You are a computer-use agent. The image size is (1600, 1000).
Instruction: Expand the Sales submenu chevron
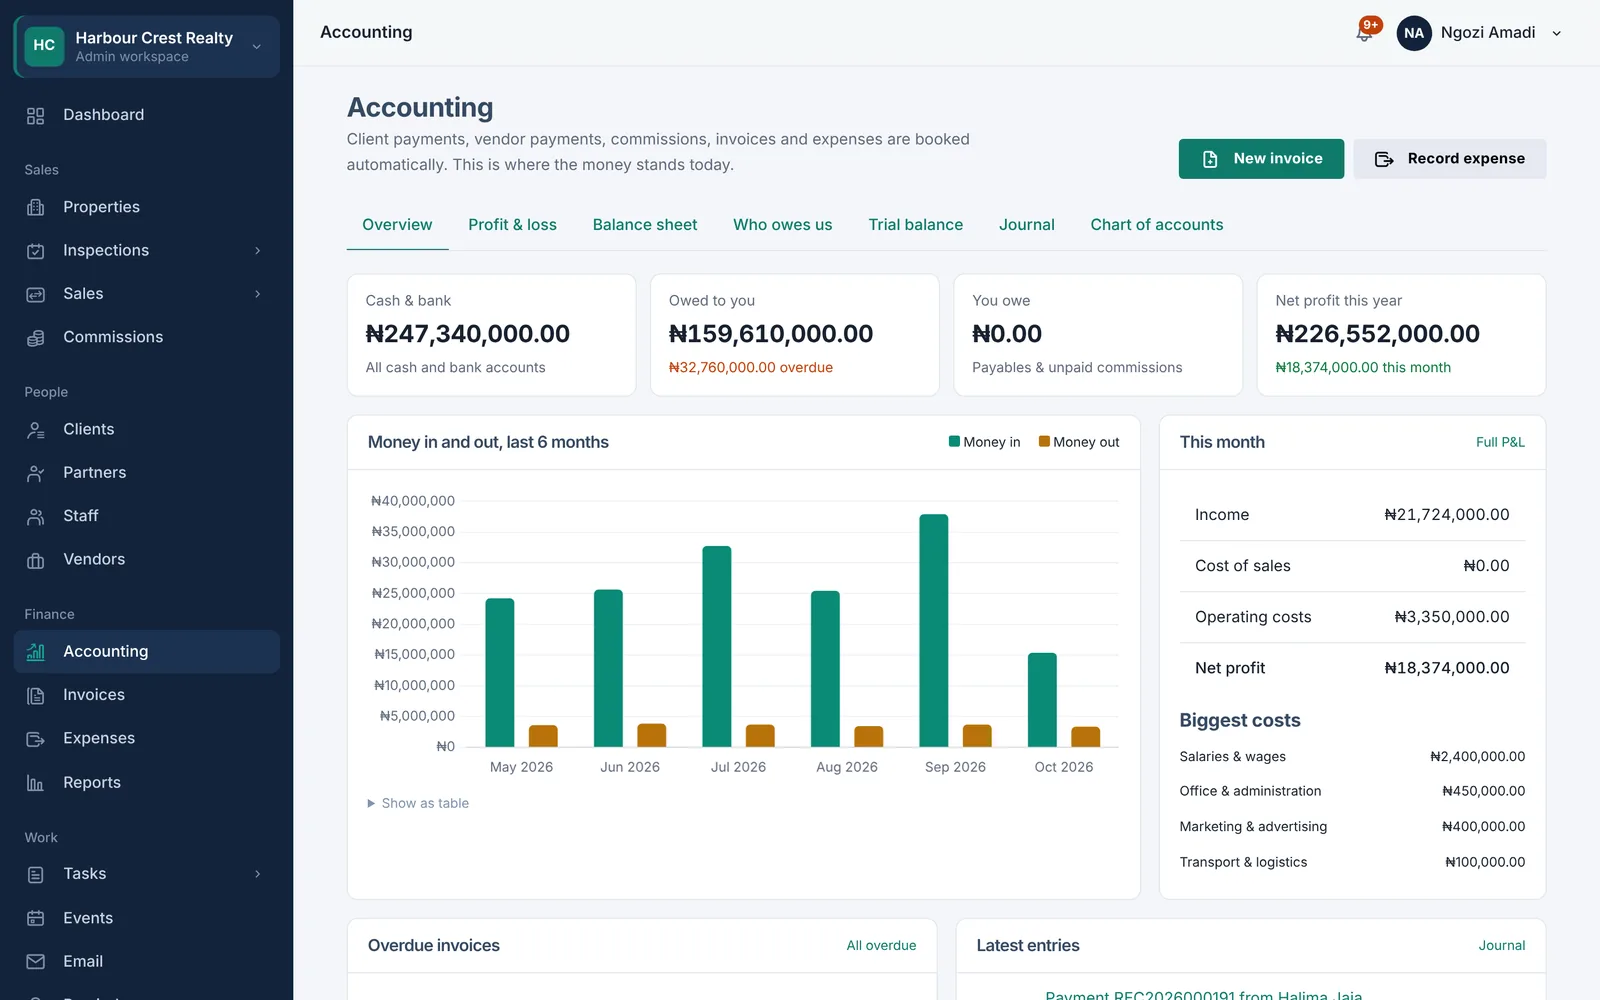(258, 294)
